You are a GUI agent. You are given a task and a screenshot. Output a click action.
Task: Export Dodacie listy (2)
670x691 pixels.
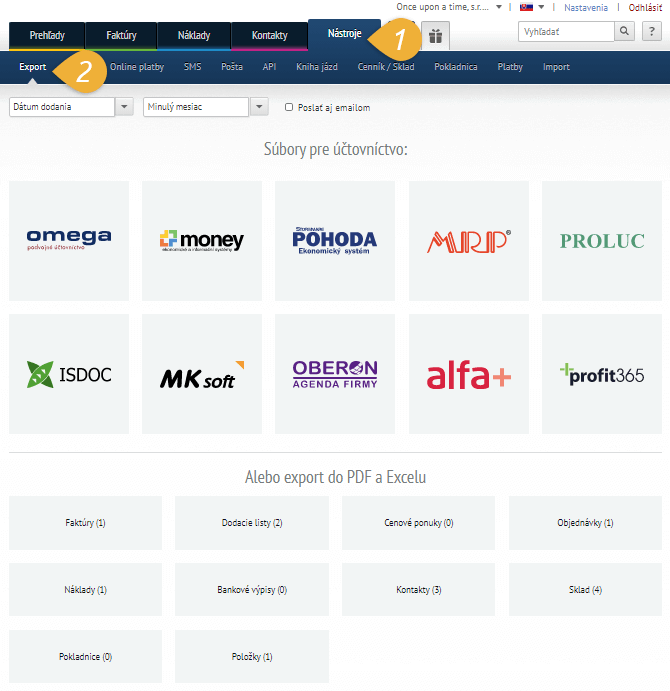(252, 523)
